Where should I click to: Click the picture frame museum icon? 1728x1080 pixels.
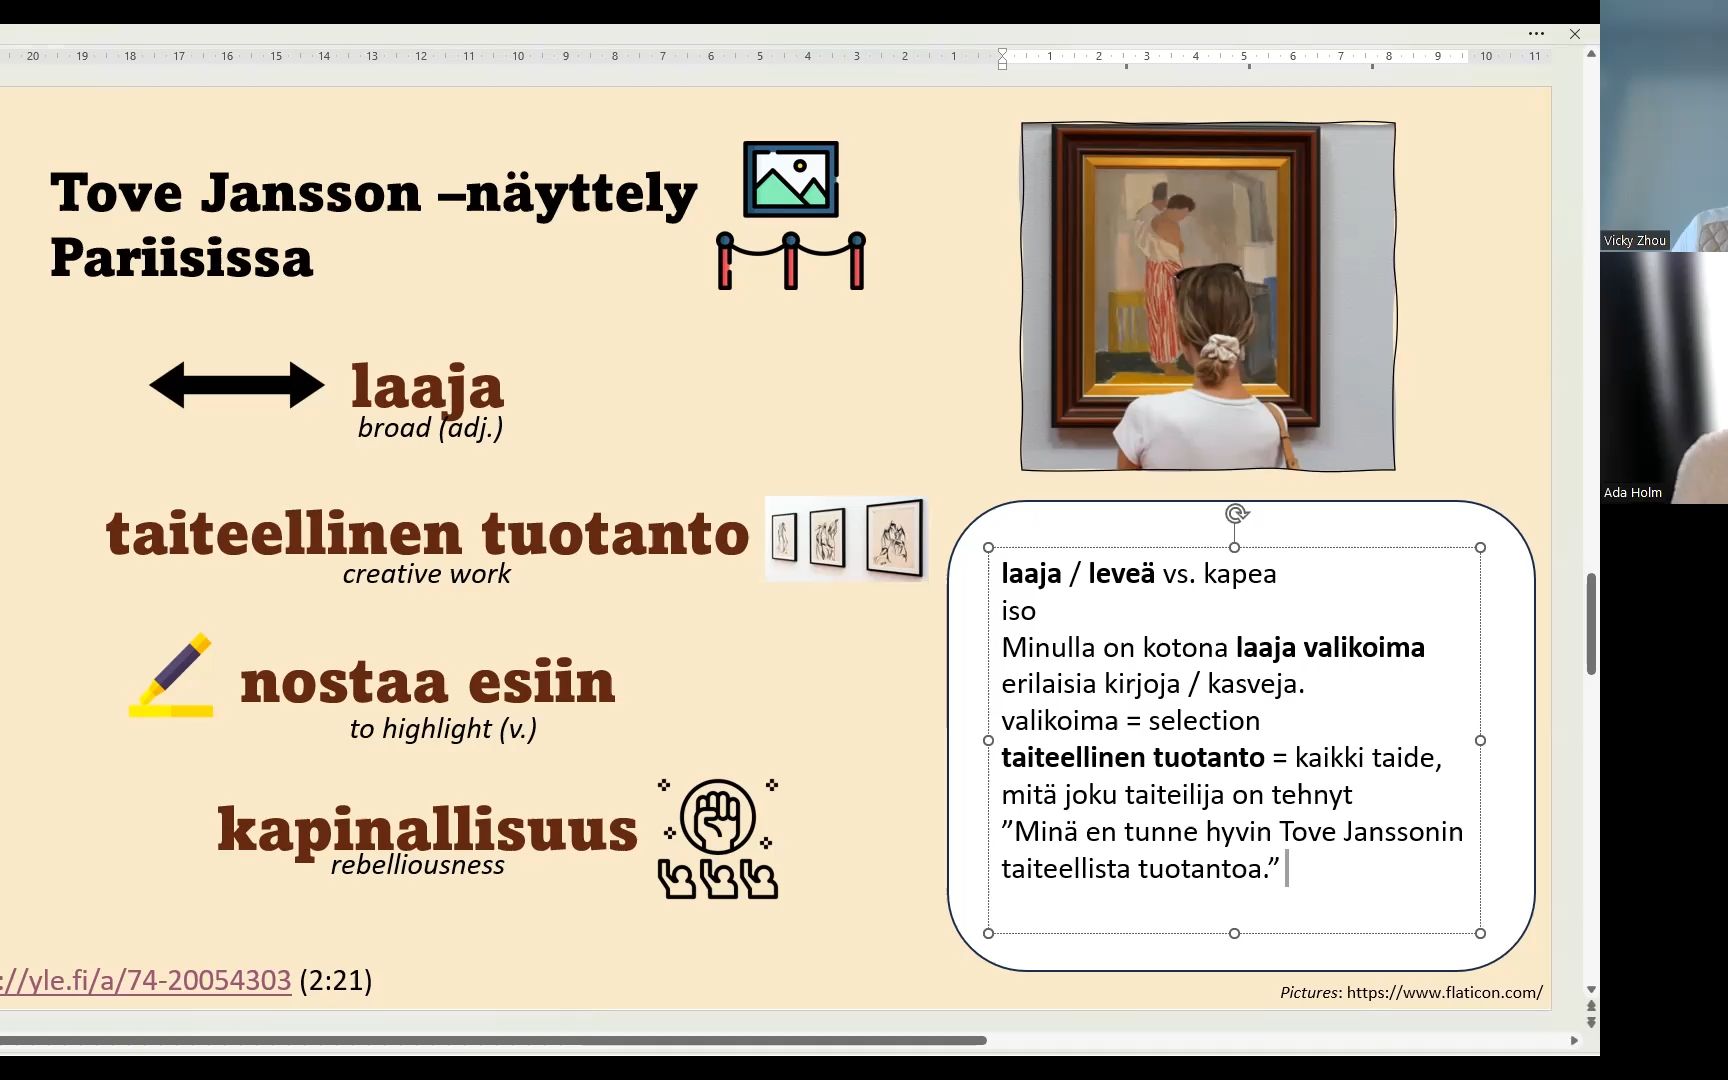point(791,215)
